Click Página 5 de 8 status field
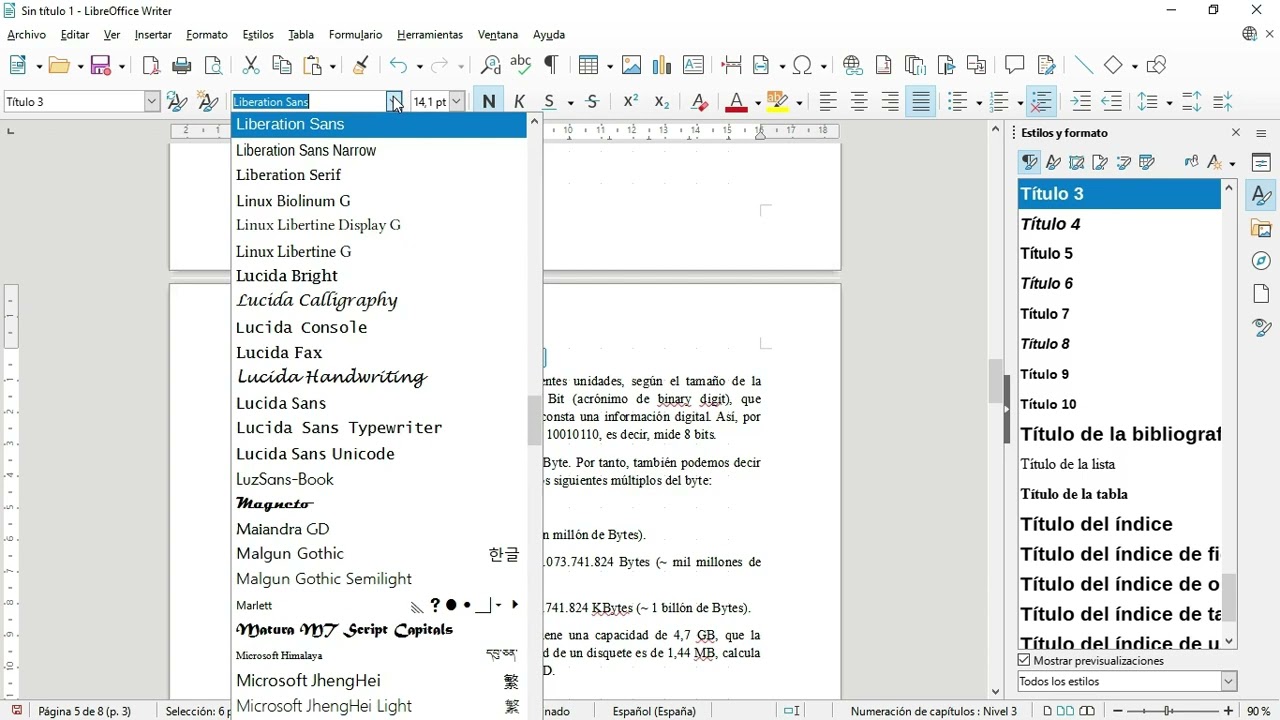Screen dimensions: 1280x720 coord(84,711)
